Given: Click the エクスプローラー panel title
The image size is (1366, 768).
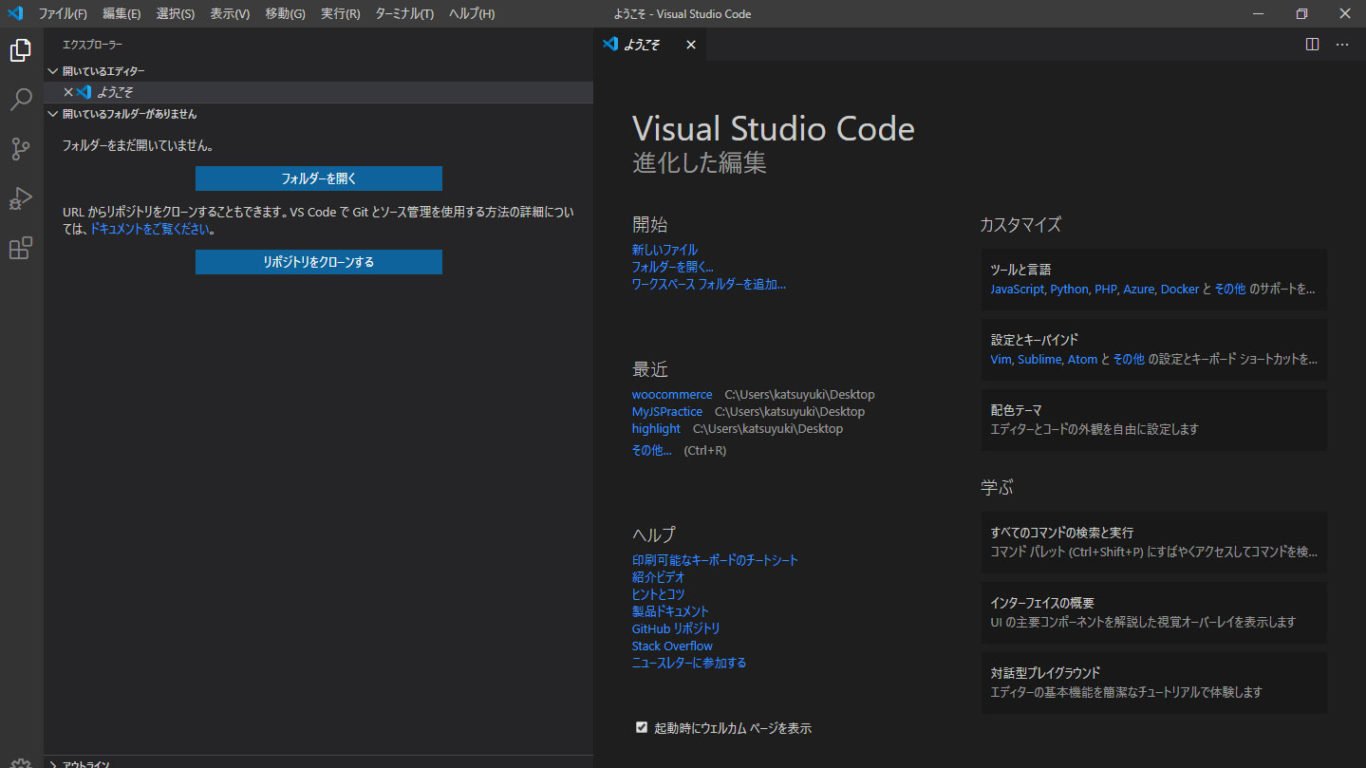Looking at the screenshot, I should pos(92,45).
